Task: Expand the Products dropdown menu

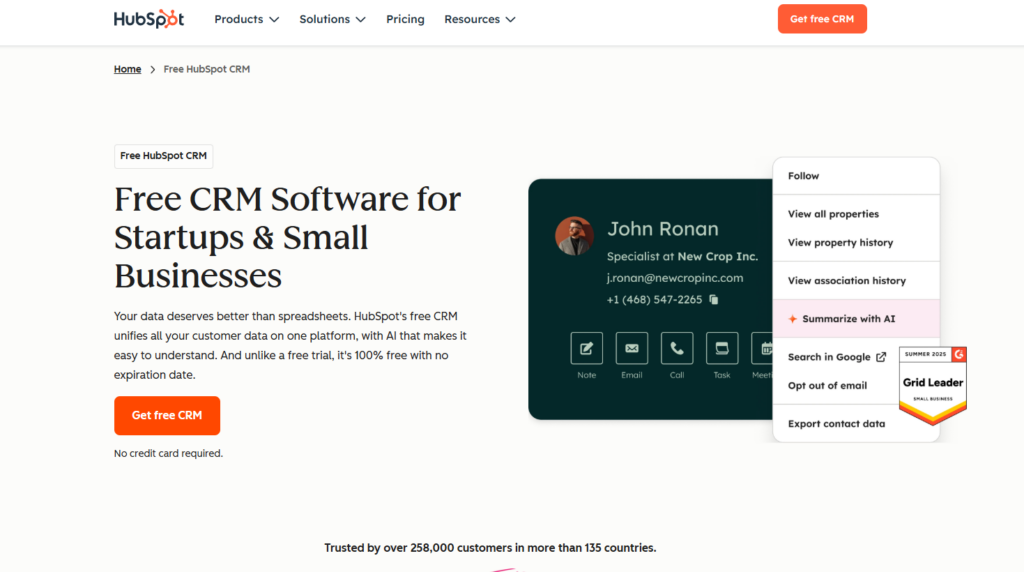Action: (247, 19)
